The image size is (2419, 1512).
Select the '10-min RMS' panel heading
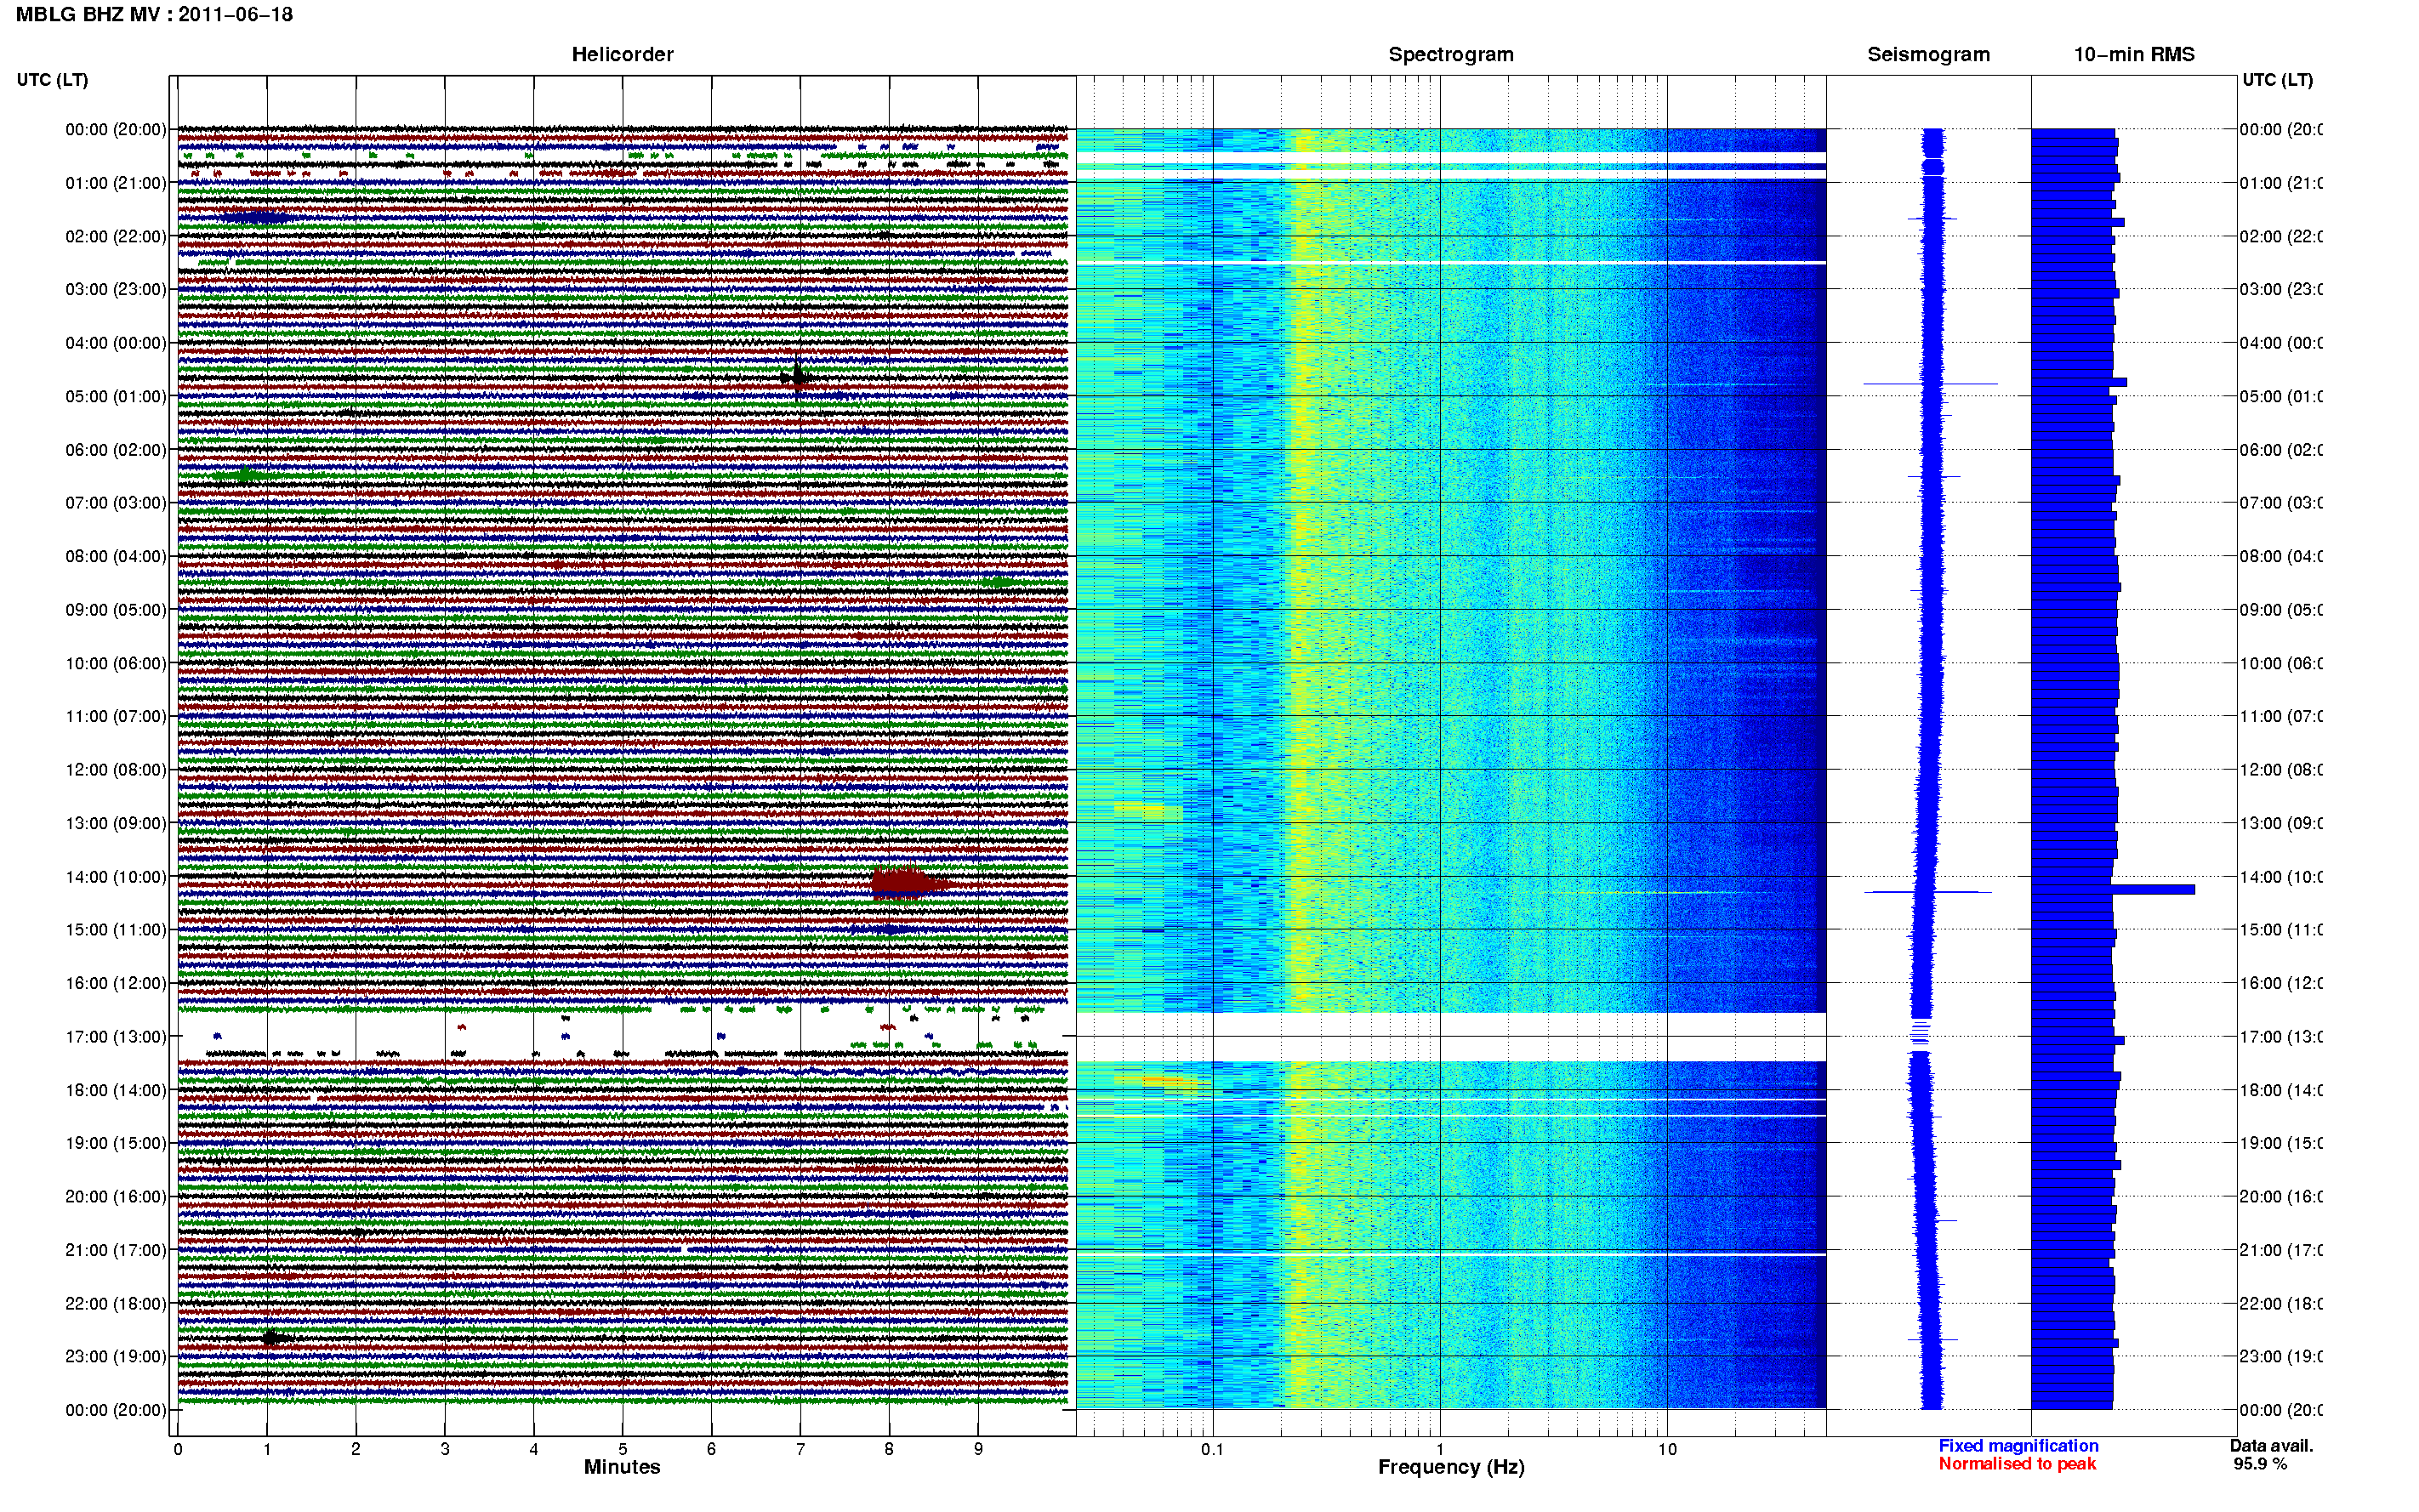click(x=2134, y=54)
